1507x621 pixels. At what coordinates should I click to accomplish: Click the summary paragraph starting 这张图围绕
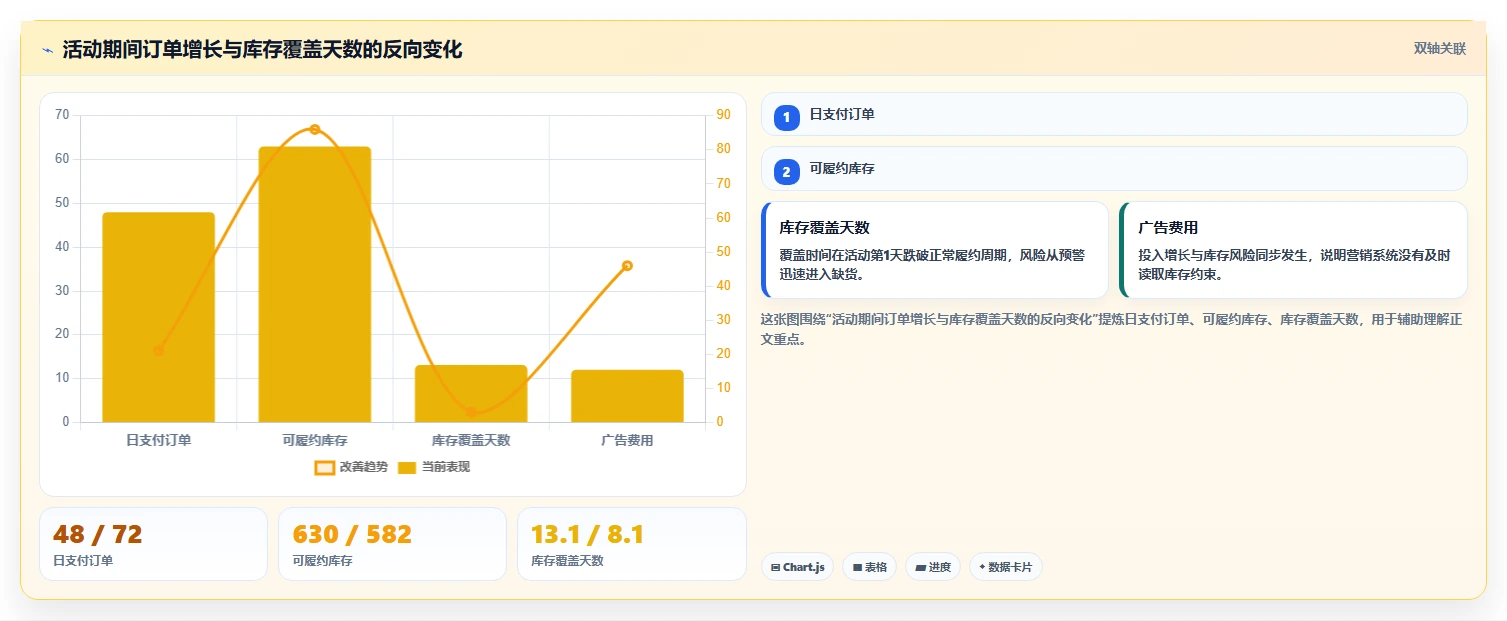[1112, 329]
